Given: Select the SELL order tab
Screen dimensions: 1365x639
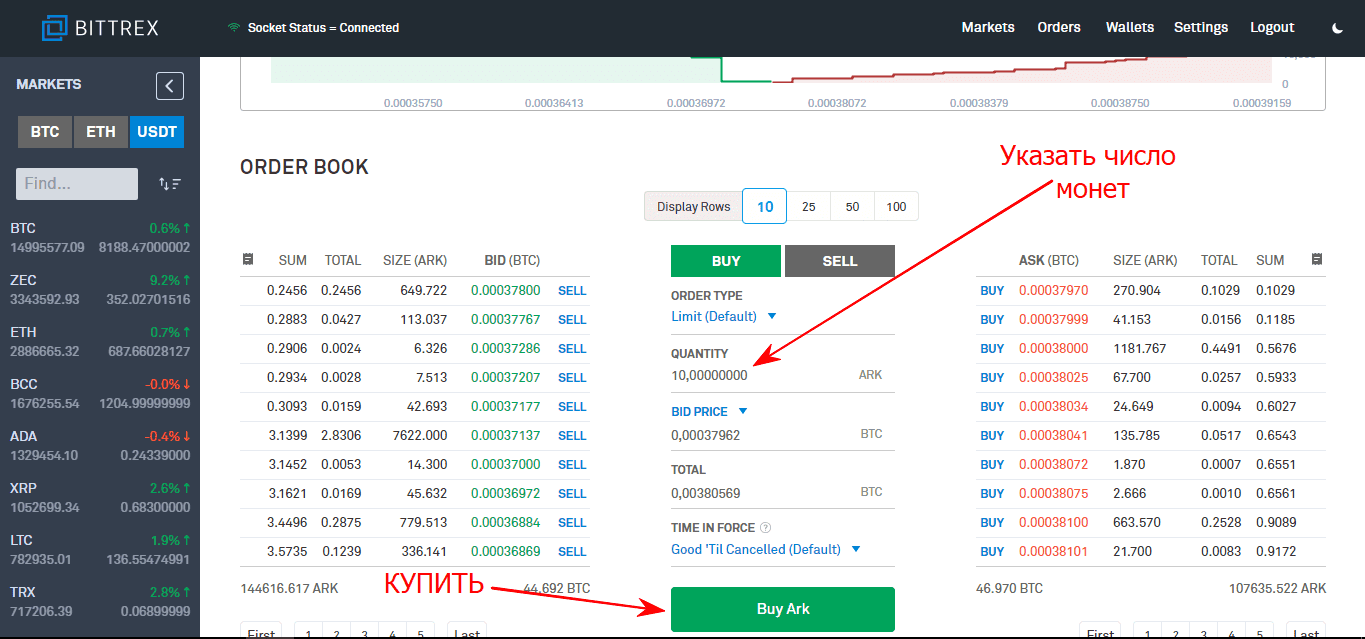Looking at the screenshot, I should [840, 261].
